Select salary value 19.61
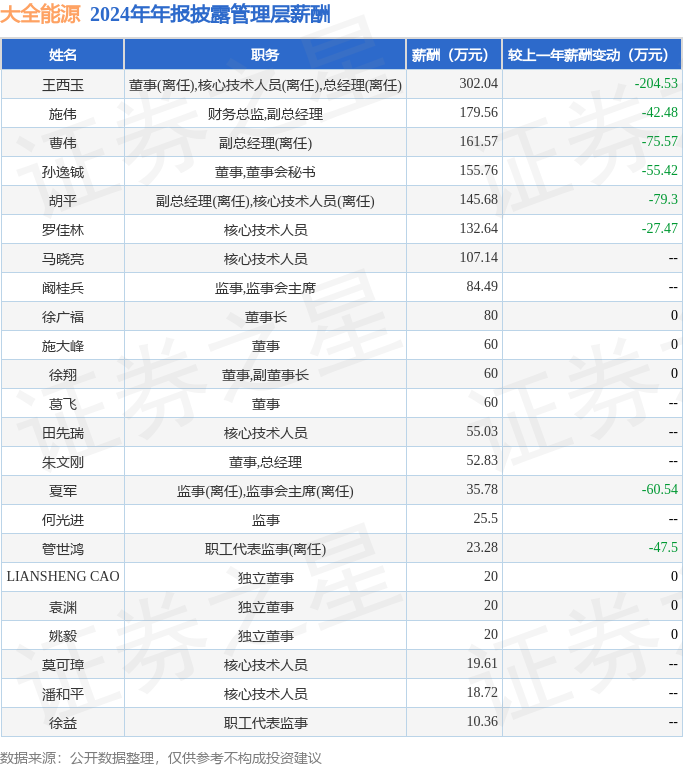683x767 pixels. (482, 663)
